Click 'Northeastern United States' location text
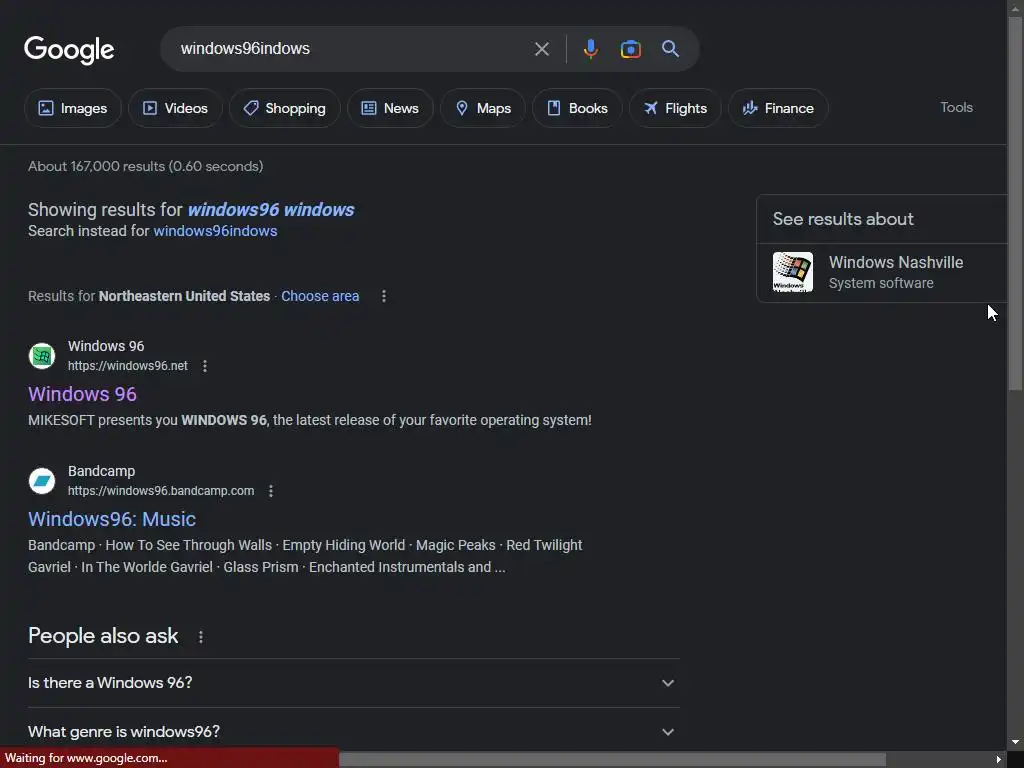Screen dimensions: 1024x768 pyautogui.click(x=184, y=296)
